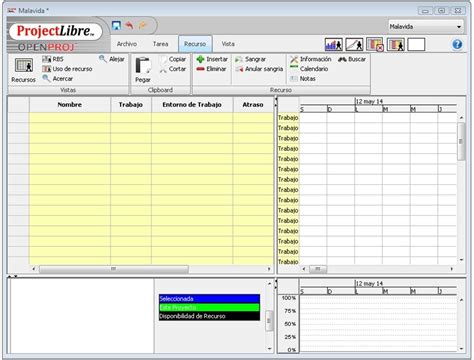Open the Archivo tab
This screenshot has width=474, height=360.
pyautogui.click(x=127, y=44)
